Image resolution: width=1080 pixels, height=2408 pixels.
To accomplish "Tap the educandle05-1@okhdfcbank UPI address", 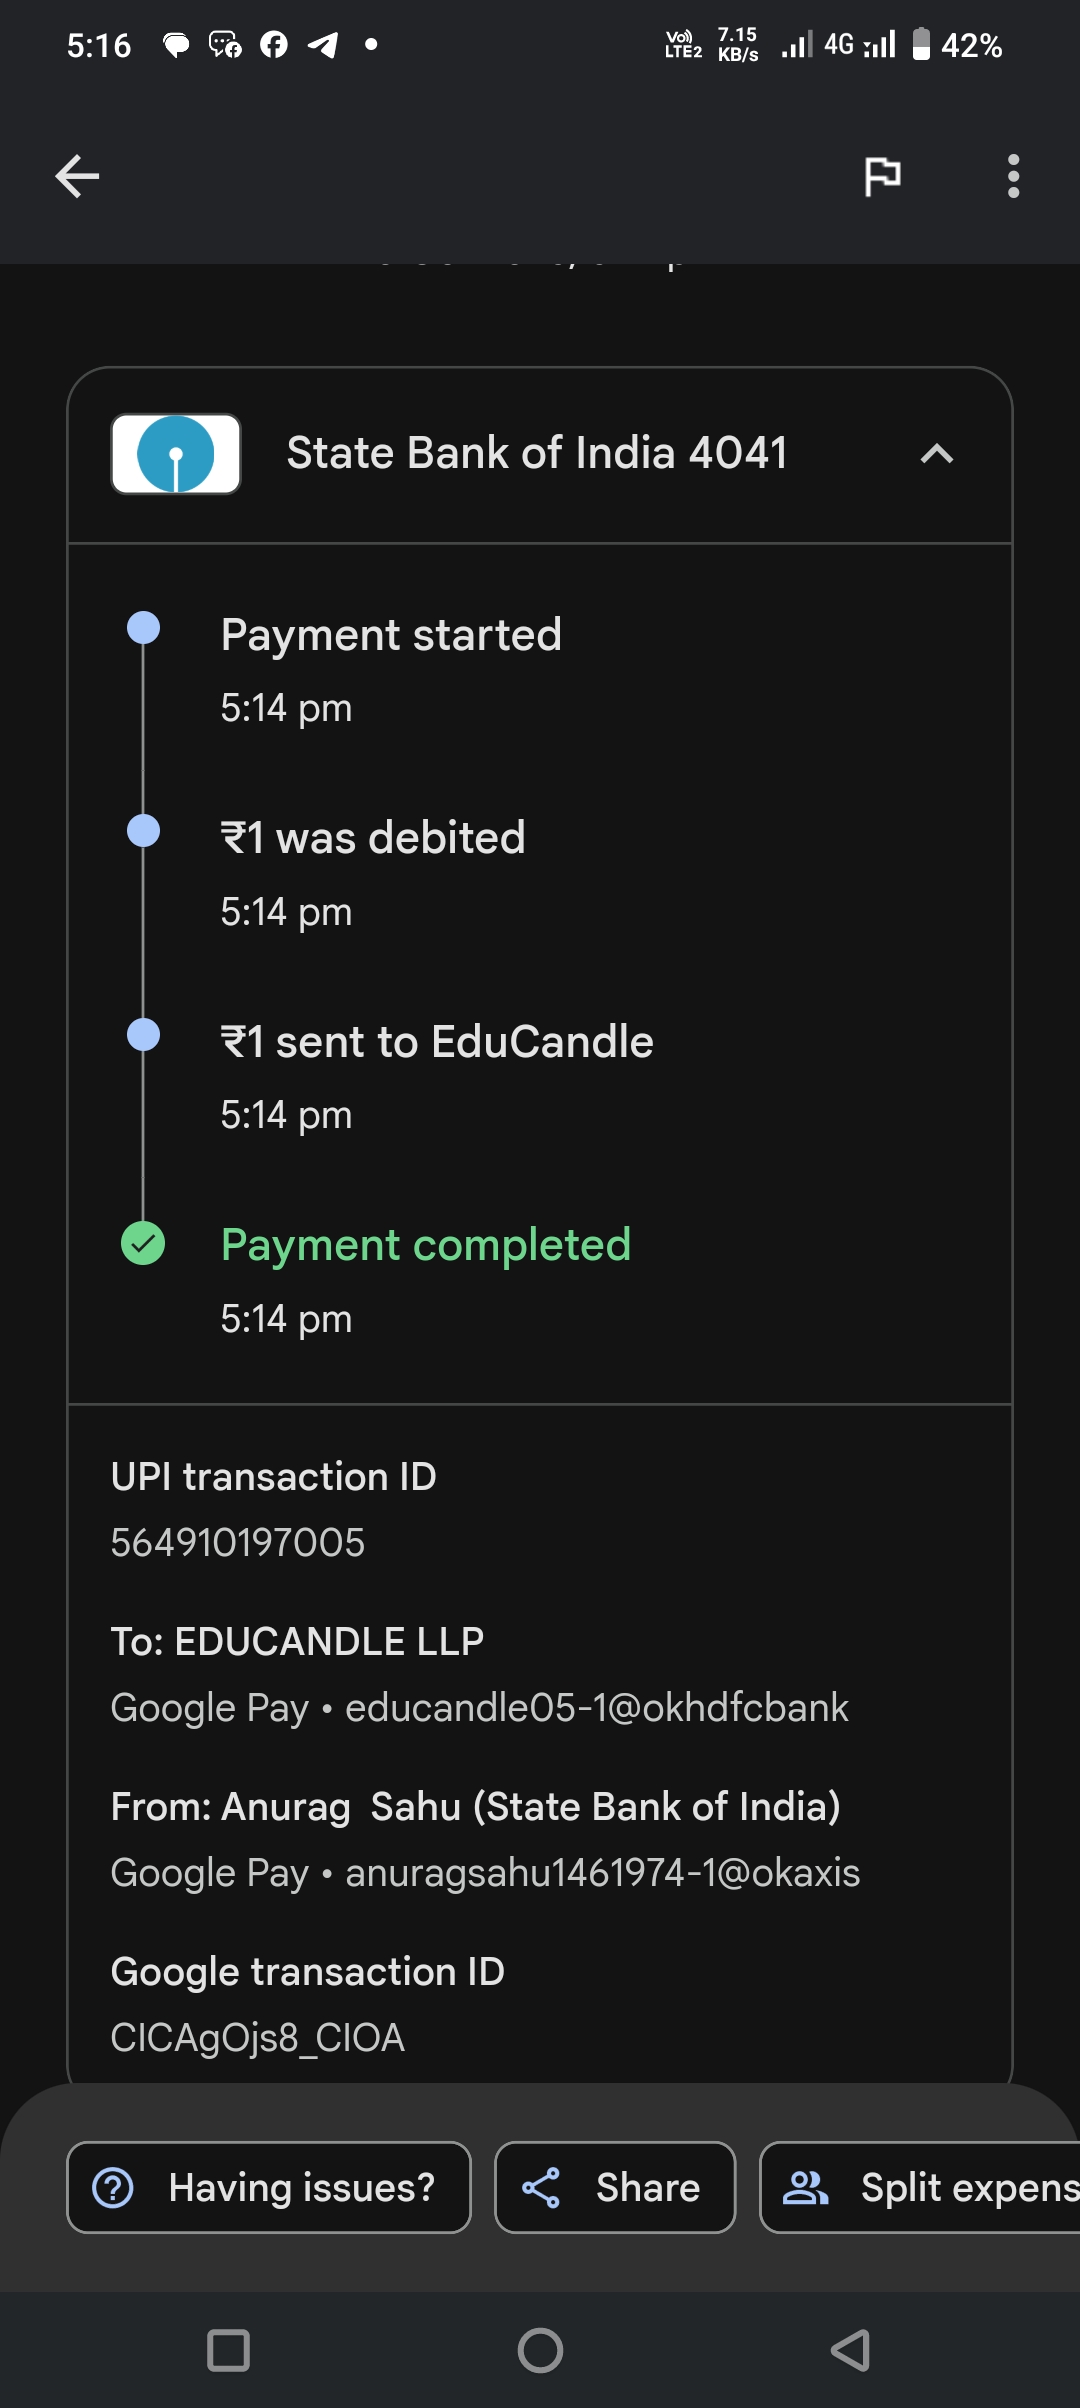I will 597,1708.
